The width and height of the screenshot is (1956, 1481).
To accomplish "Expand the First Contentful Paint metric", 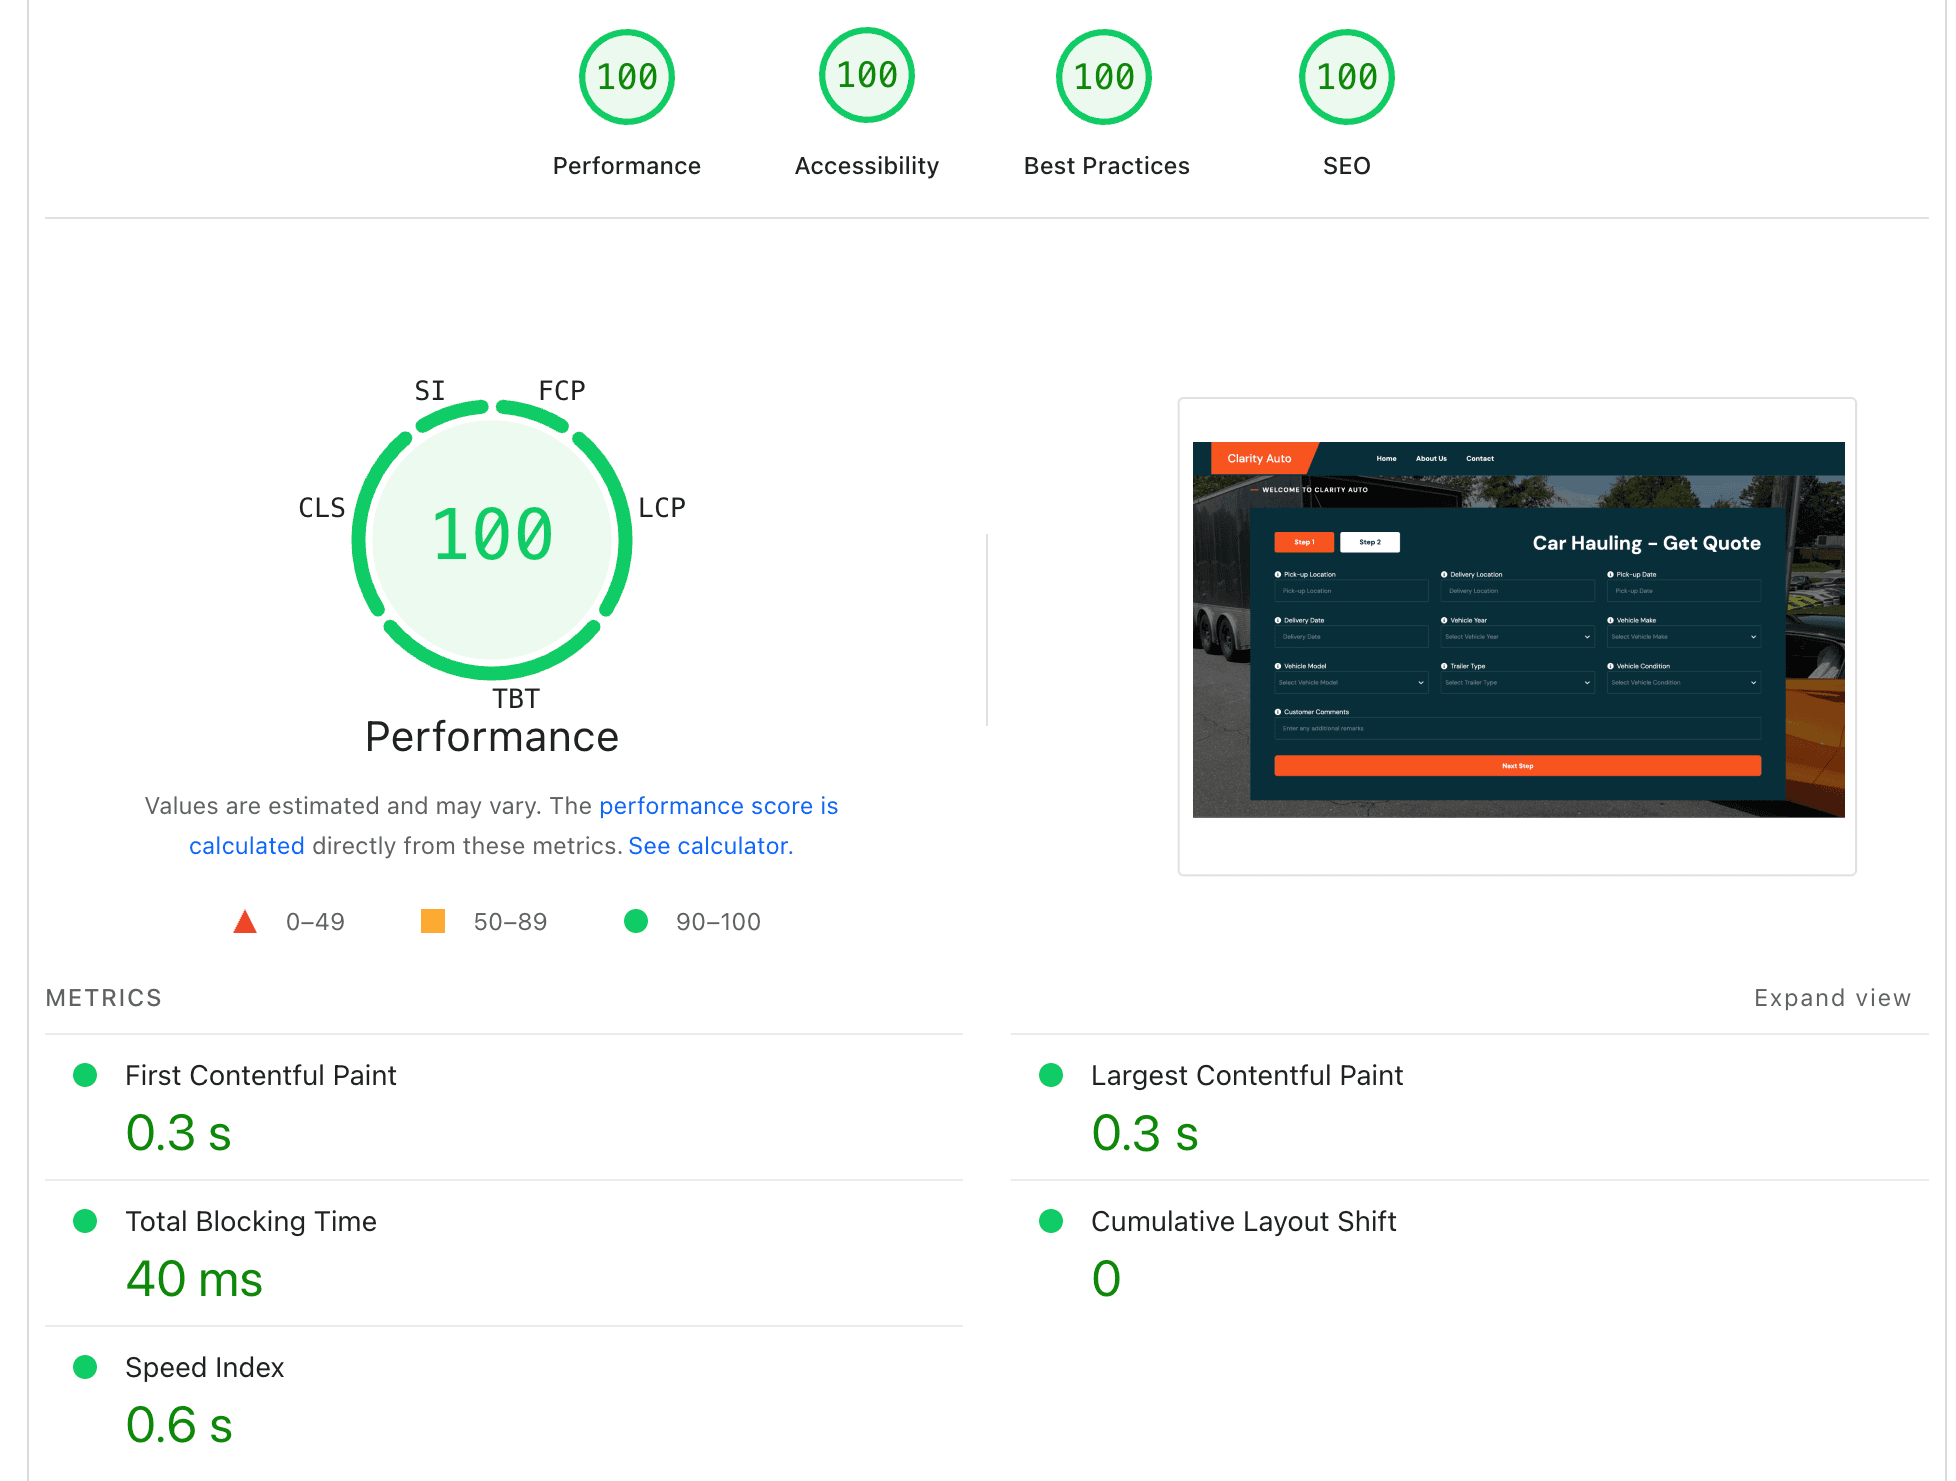I will [x=504, y=1107].
